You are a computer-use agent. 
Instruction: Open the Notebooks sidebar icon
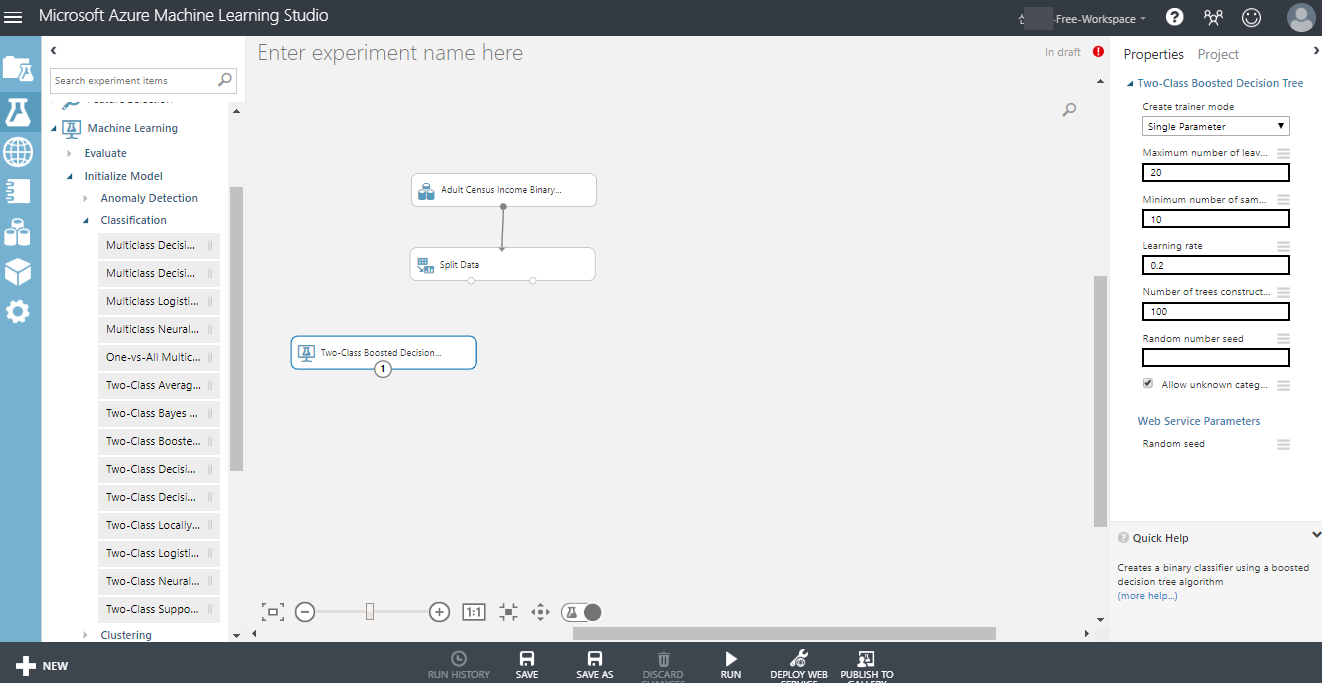(18, 192)
